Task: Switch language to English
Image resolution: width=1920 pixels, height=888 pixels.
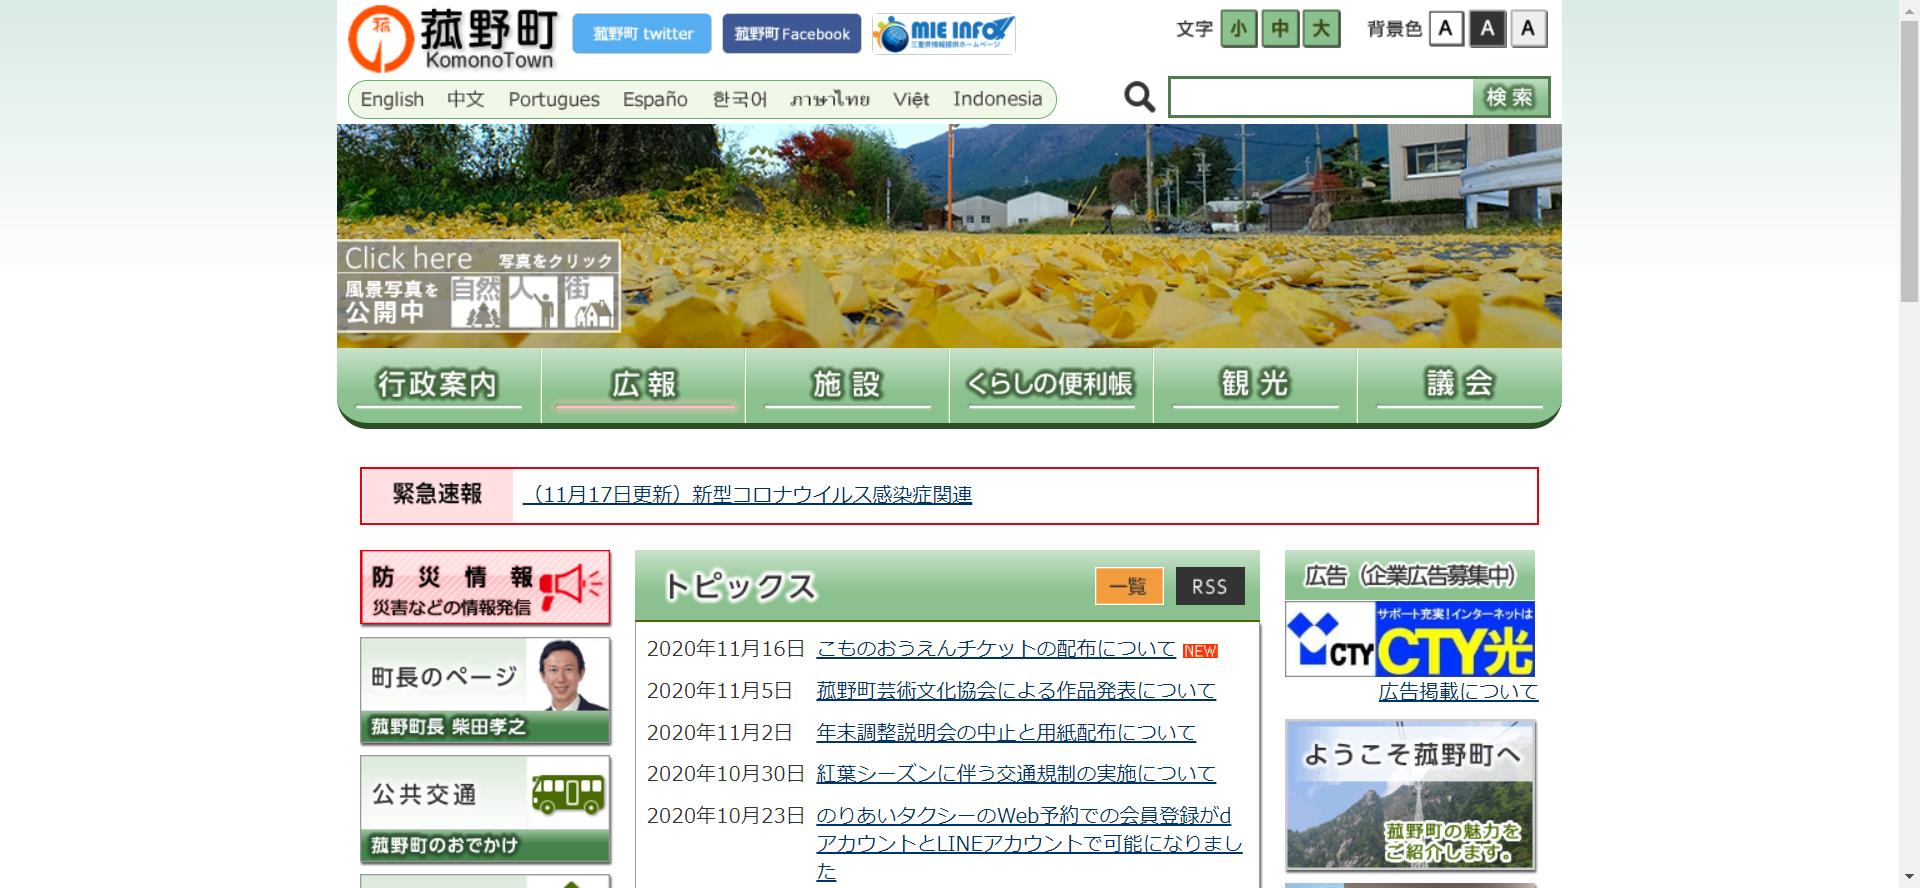Action: tap(392, 99)
